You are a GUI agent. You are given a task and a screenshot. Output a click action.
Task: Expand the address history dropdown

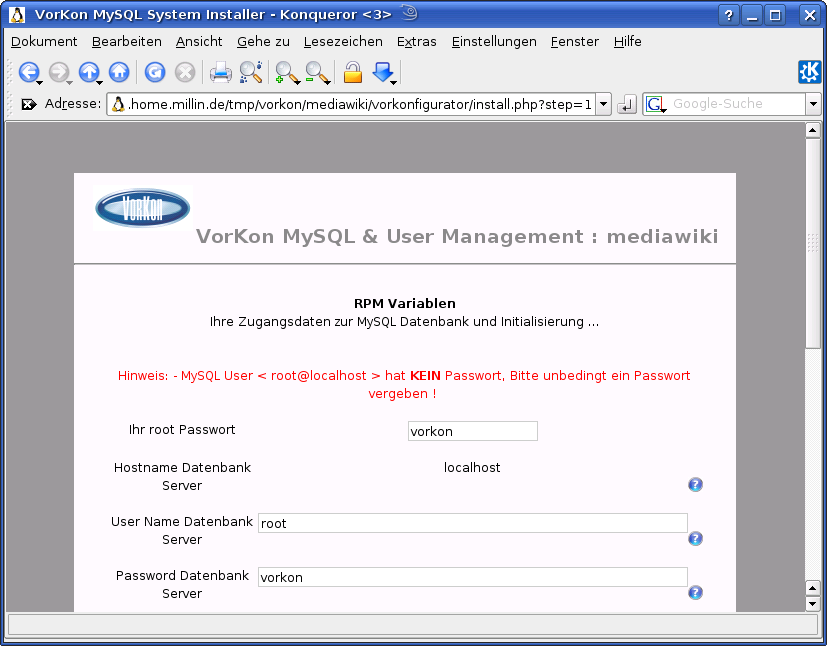pyautogui.click(x=603, y=104)
